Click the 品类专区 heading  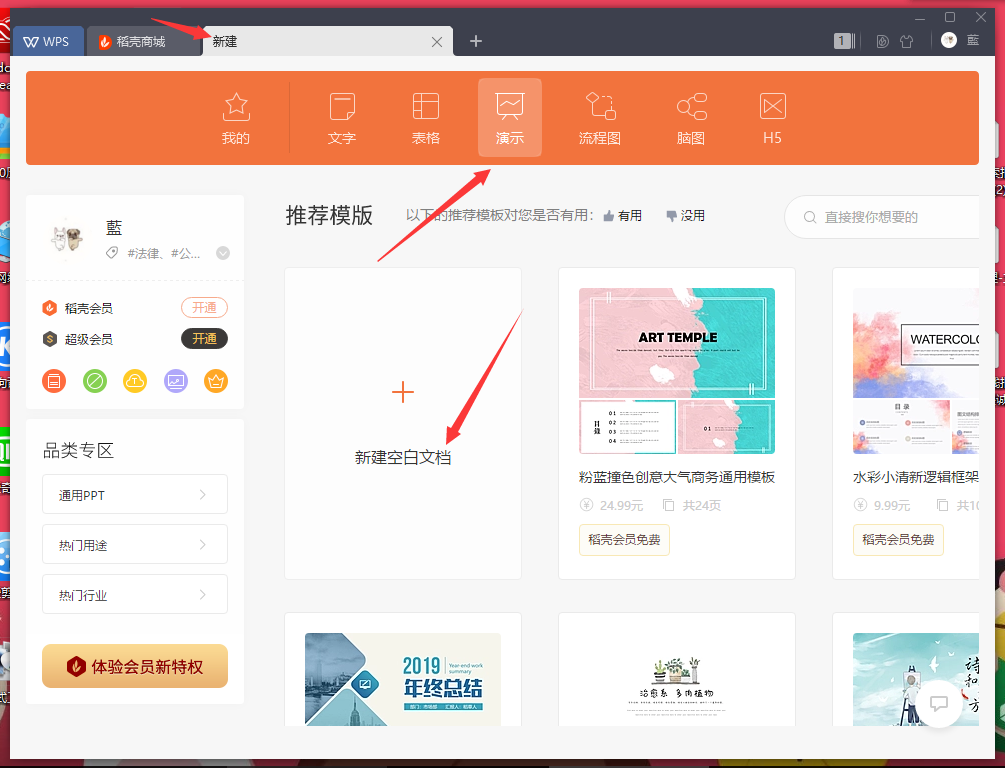click(78, 451)
